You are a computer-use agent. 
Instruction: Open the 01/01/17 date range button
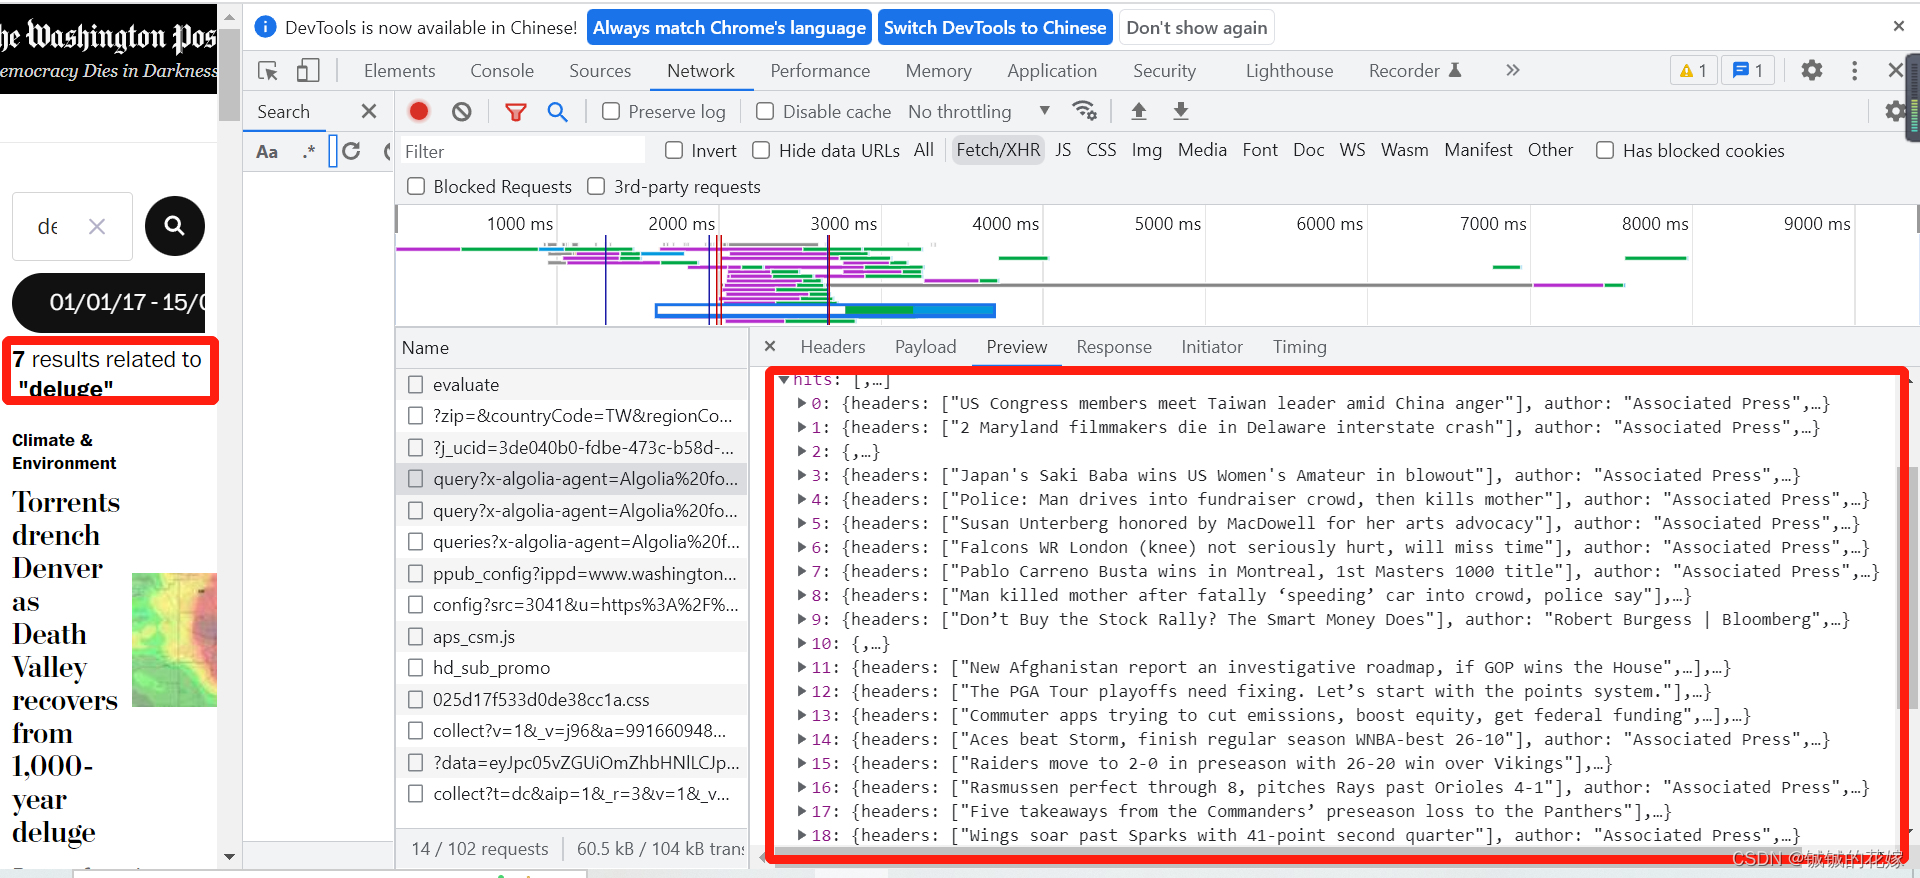pos(110,302)
